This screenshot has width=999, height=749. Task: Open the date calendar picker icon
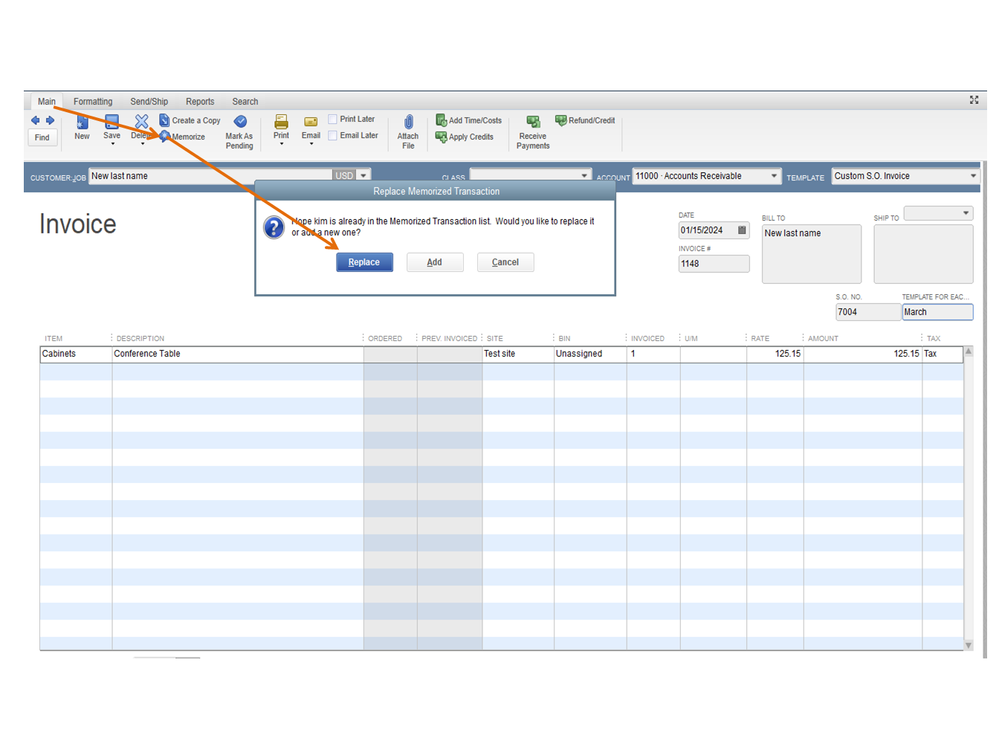[742, 230]
